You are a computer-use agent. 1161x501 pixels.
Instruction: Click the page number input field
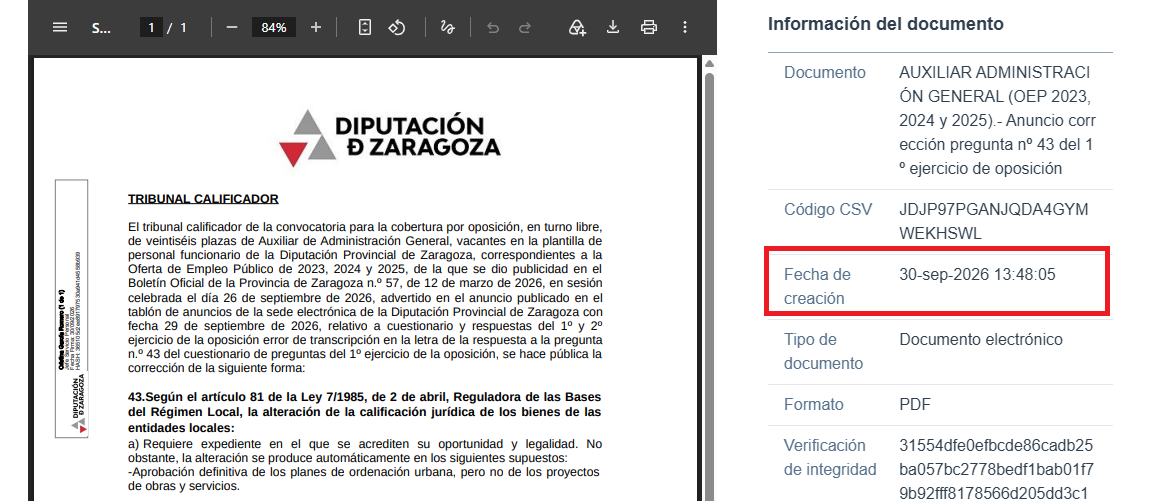[151, 27]
